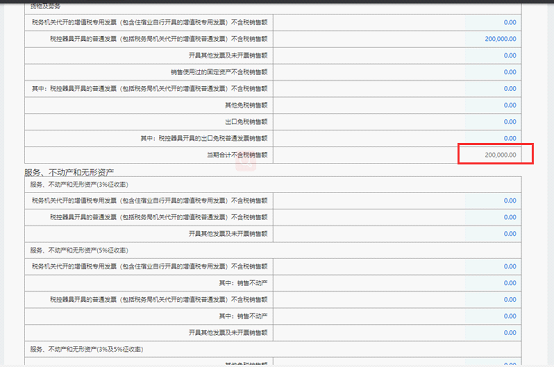Click the red watermark logo over 当期合计 label
554x367 pixels.
coord(246,162)
